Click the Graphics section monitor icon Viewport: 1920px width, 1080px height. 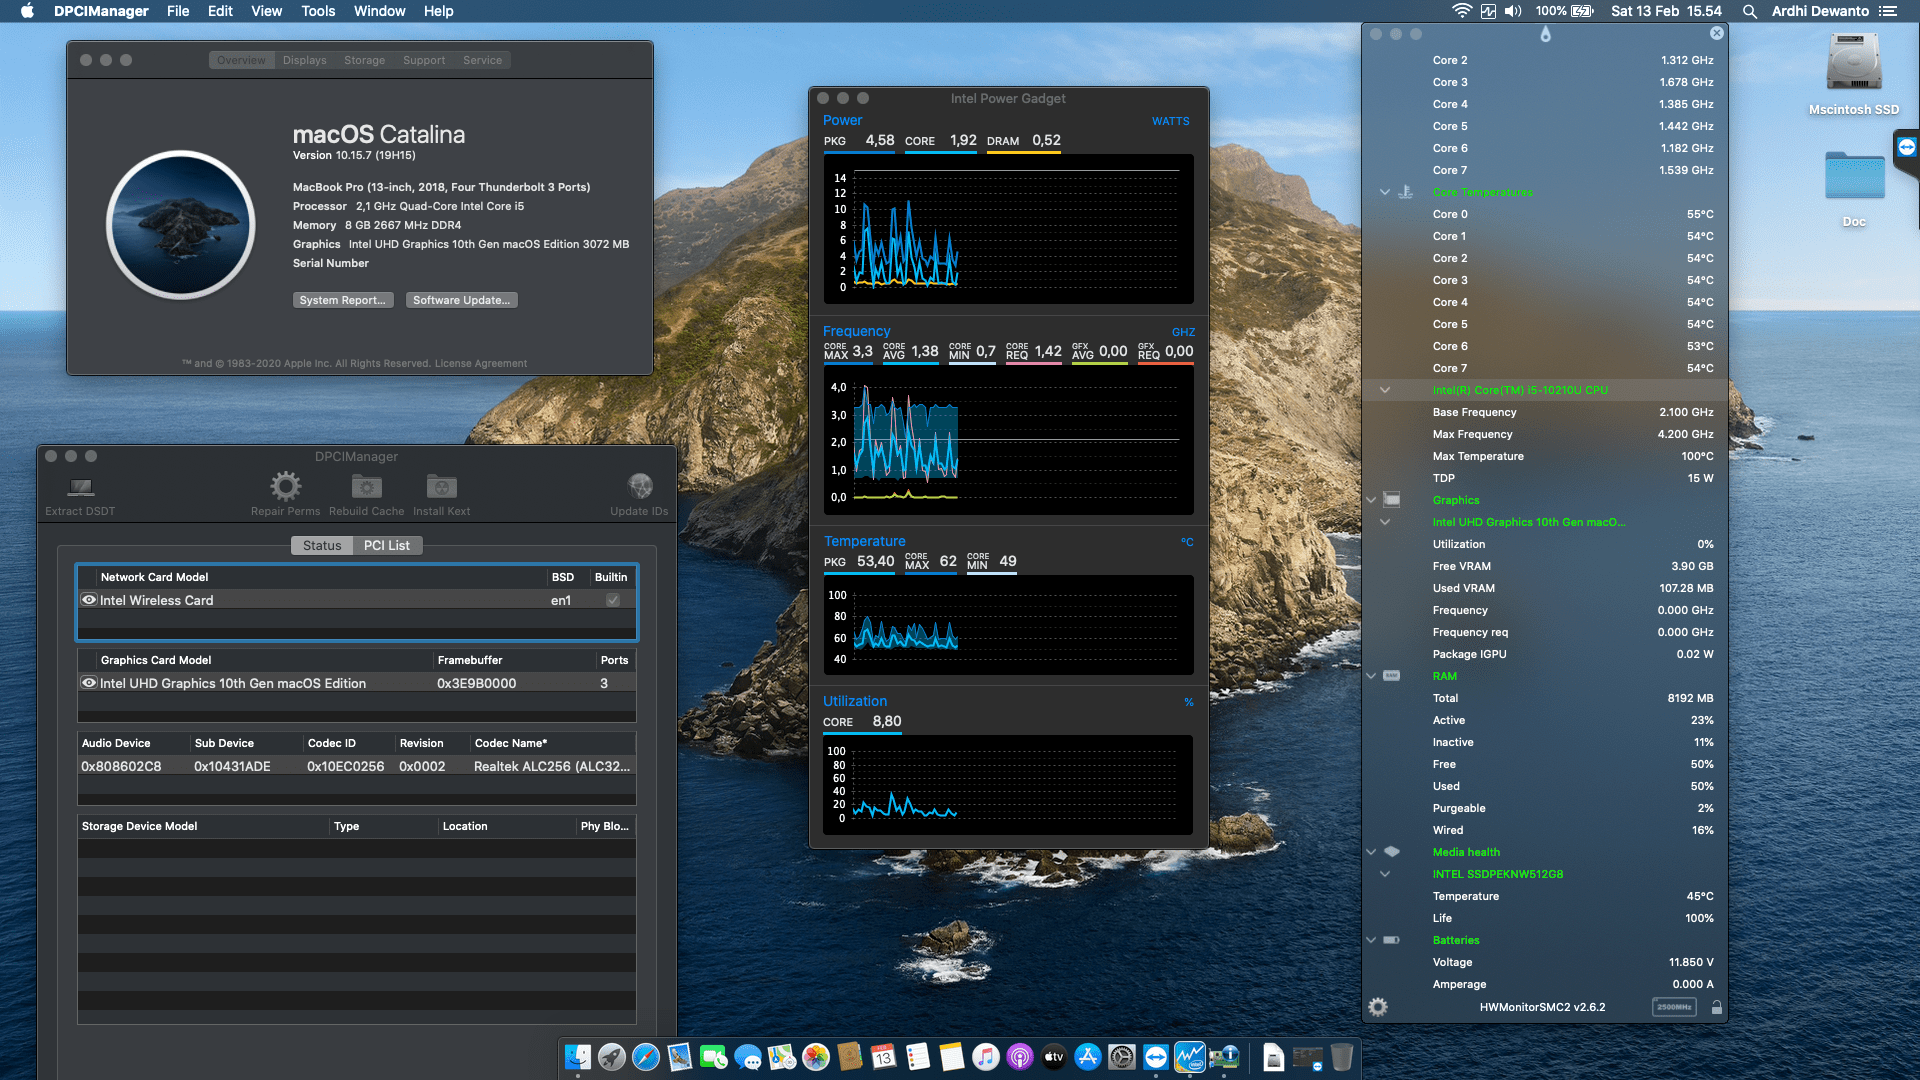click(1391, 499)
